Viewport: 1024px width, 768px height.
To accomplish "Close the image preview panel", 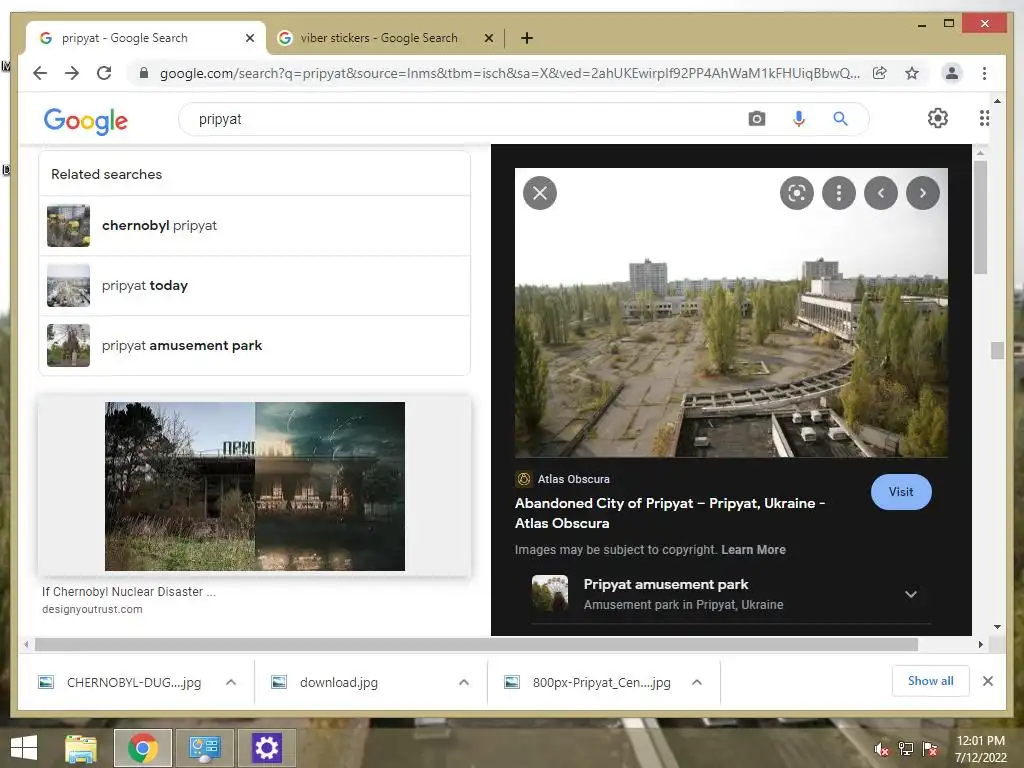I will 540,193.
